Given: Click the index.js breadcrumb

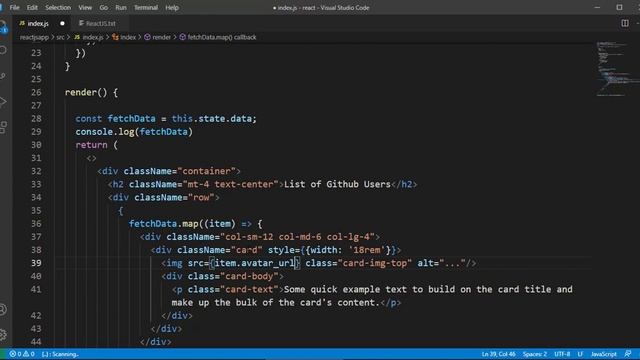Looking at the screenshot, I should (89, 37).
